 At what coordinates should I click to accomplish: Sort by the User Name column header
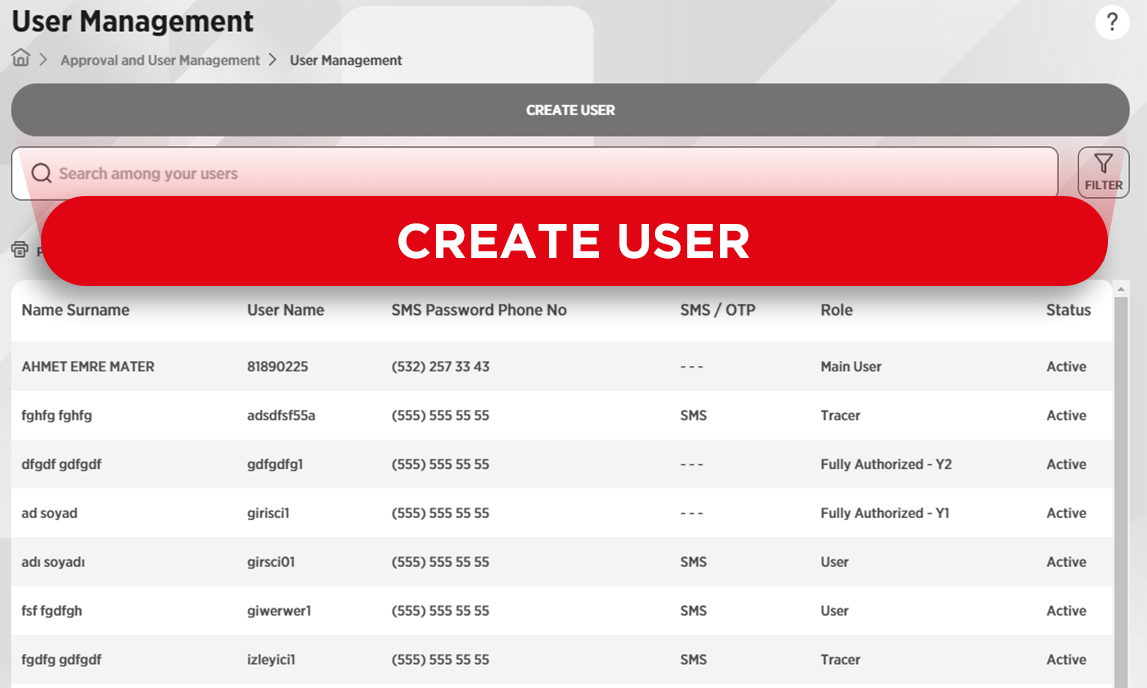click(x=286, y=310)
